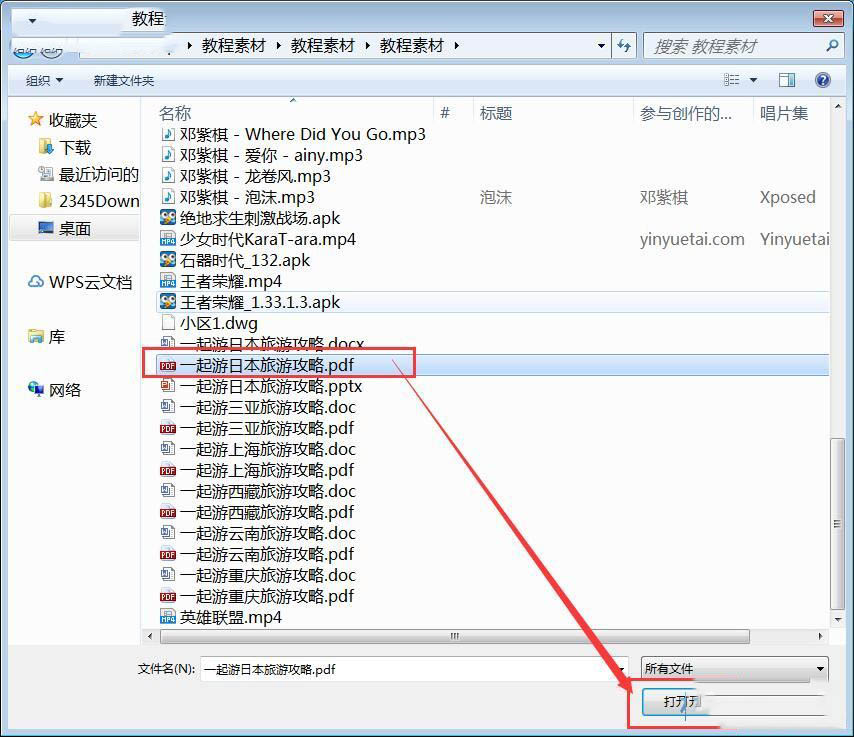The image size is (854, 737).
Task: Sort by # column header
Action: 445,113
